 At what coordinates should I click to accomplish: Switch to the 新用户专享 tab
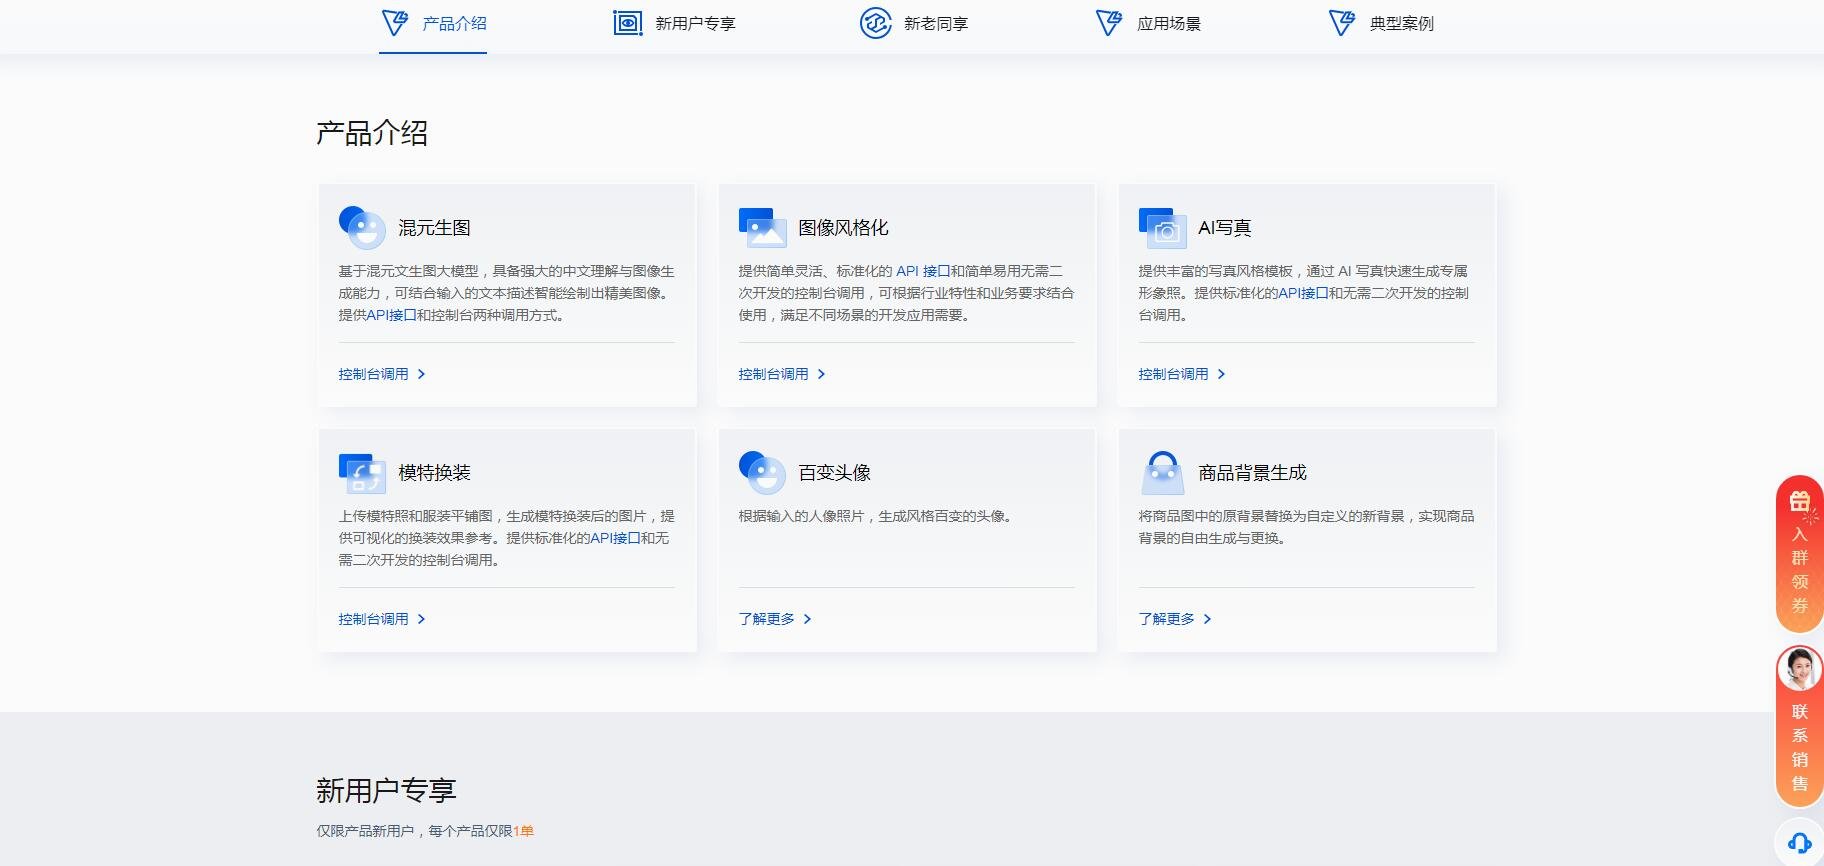pos(674,23)
